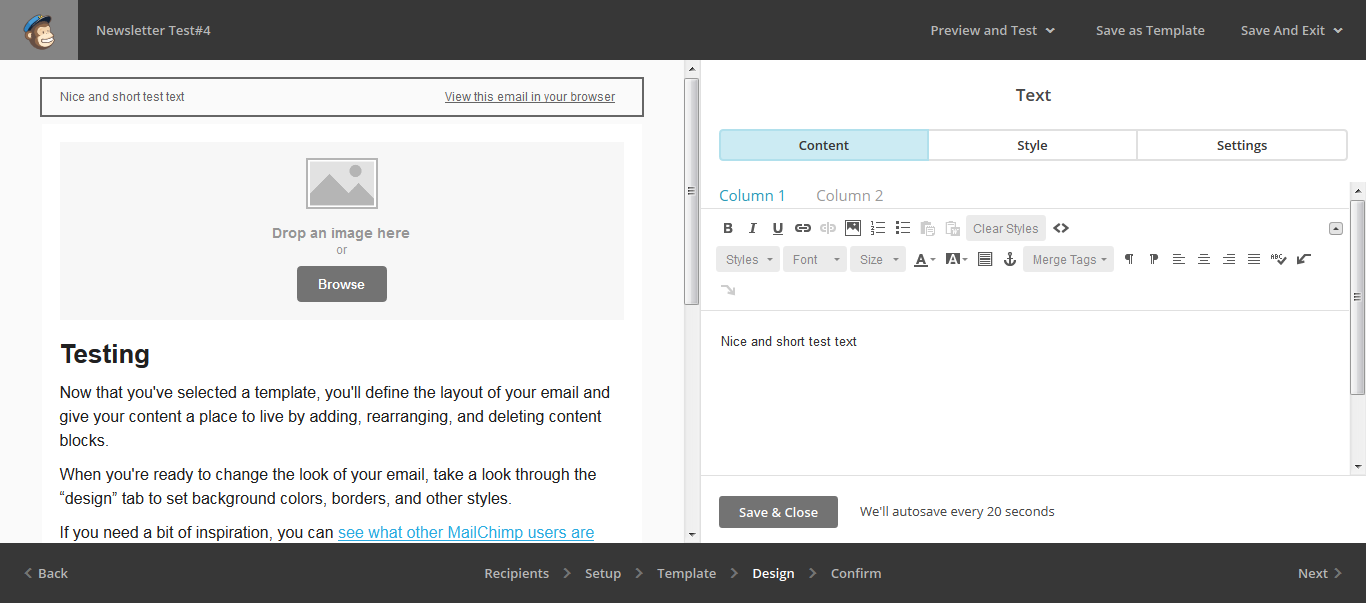
Task: Switch to the Style tab
Action: click(x=1032, y=145)
